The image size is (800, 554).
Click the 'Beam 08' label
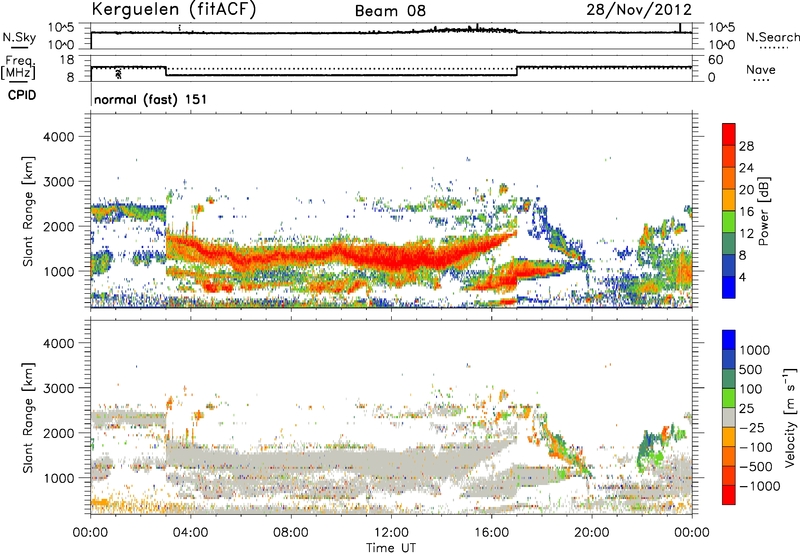390,11
